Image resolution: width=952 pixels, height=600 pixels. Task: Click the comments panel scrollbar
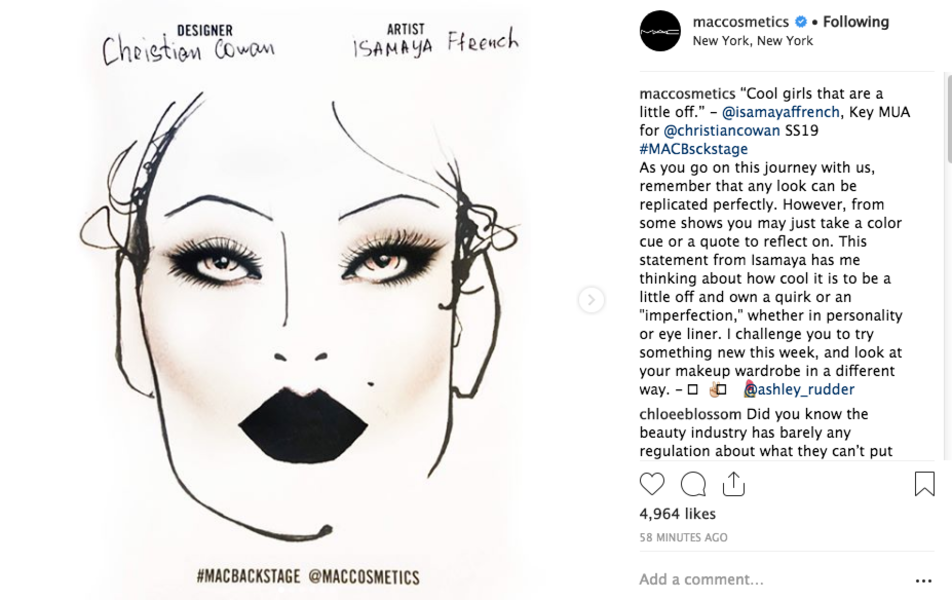pos(946,120)
